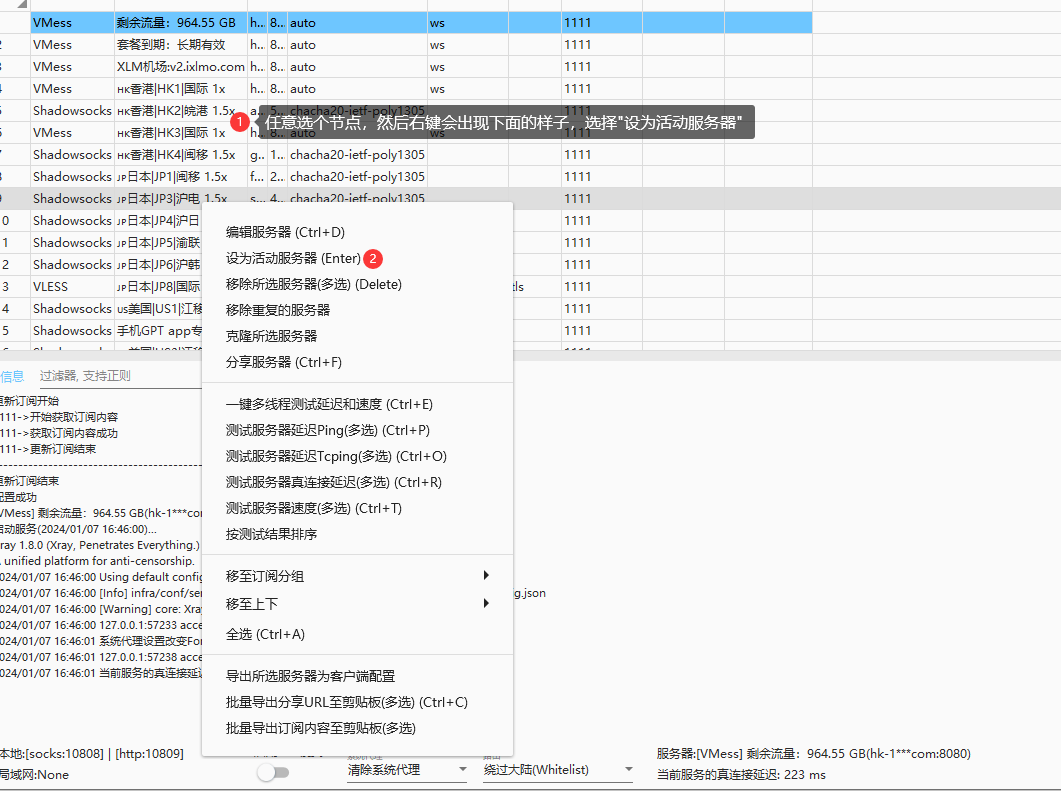Select the VLESS server row
The width and height of the screenshot is (1061, 791).
tap(50, 287)
